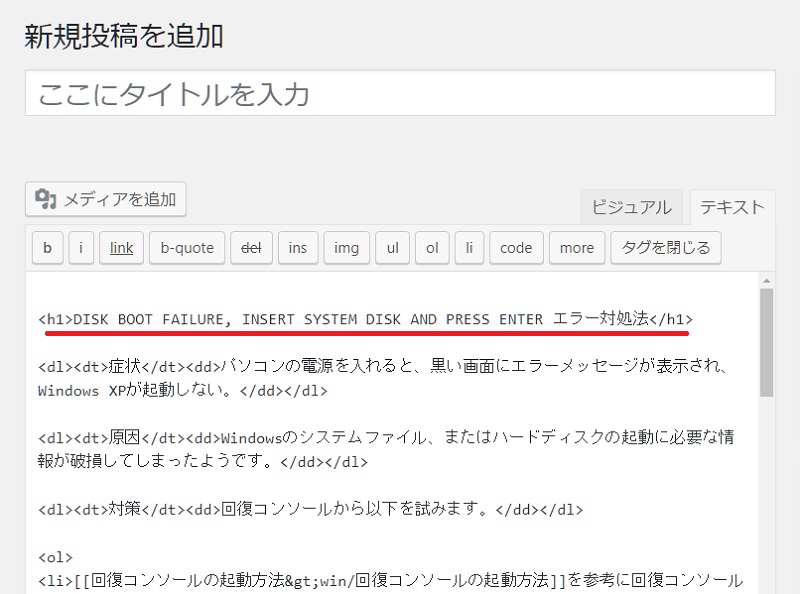Insert the more tag button
Screen dimensions: 800x594
click(577, 248)
